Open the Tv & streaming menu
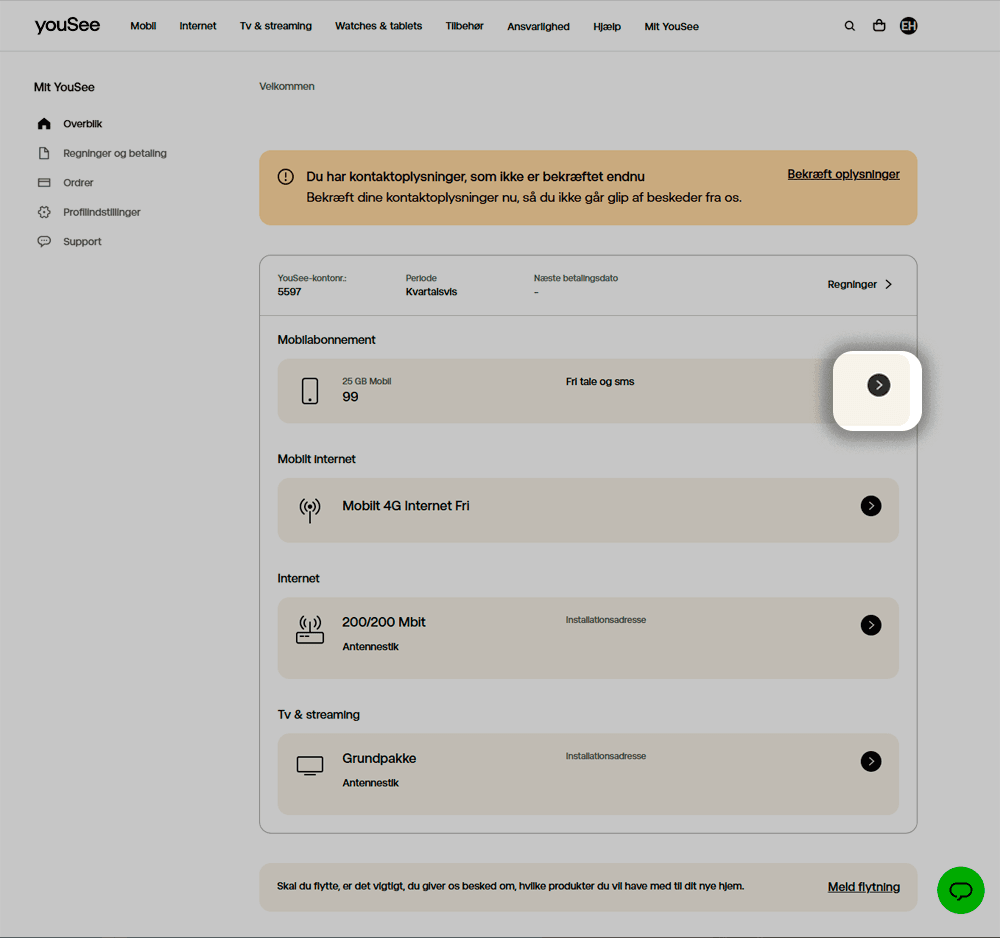Viewport: 1000px width, 938px height. pyautogui.click(x=275, y=26)
